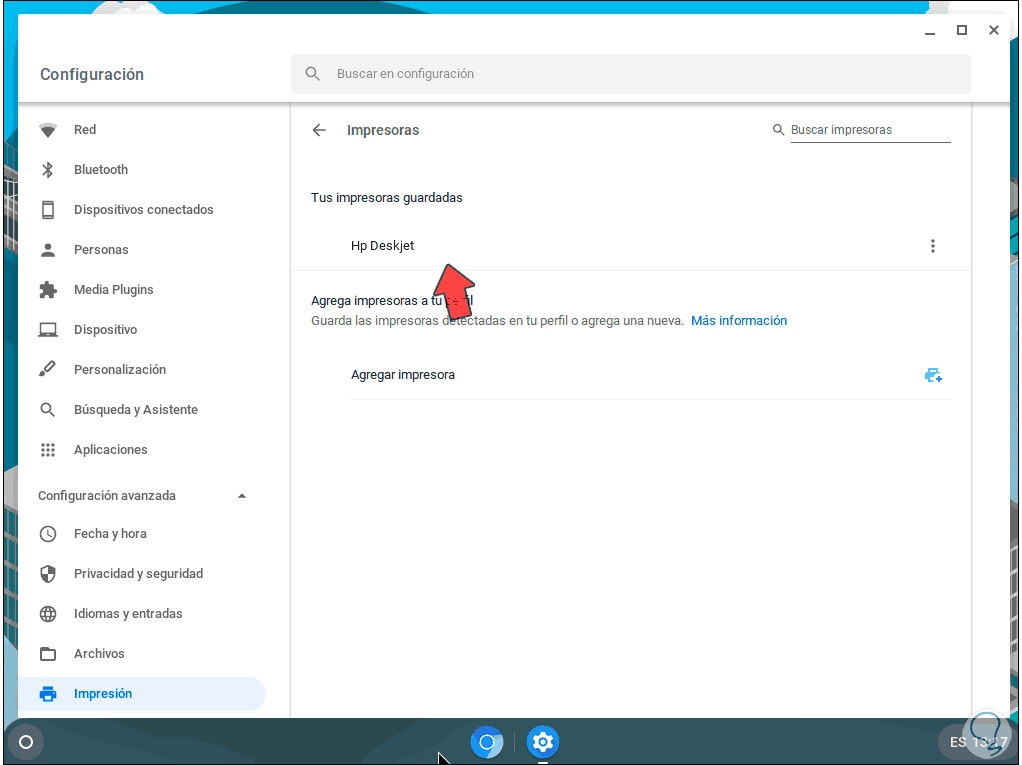Click the Settings gear icon on shelf
The width and height of the screenshot is (1022, 765).
pos(543,742)
